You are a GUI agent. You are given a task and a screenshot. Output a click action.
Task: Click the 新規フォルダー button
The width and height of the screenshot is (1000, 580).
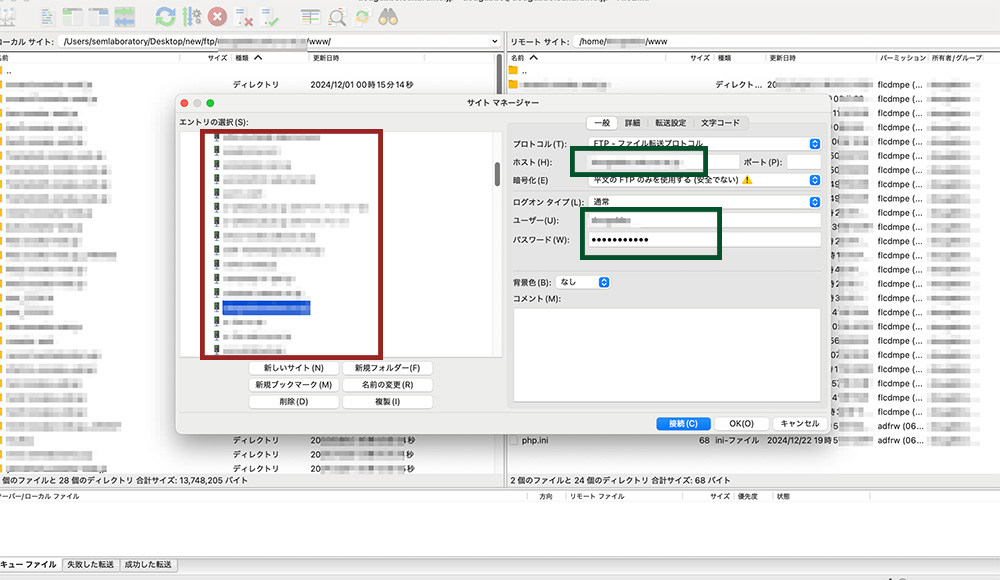point(387,368)
